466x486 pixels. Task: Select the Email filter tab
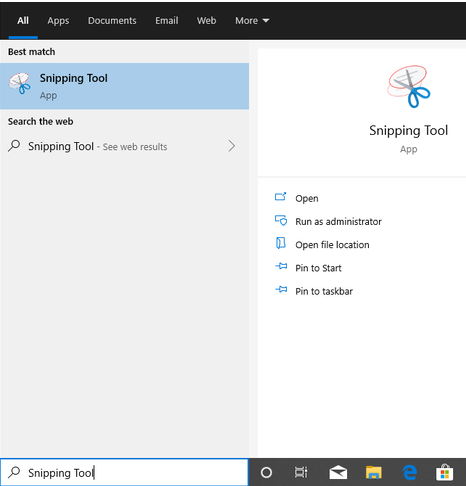click(167, 21)
